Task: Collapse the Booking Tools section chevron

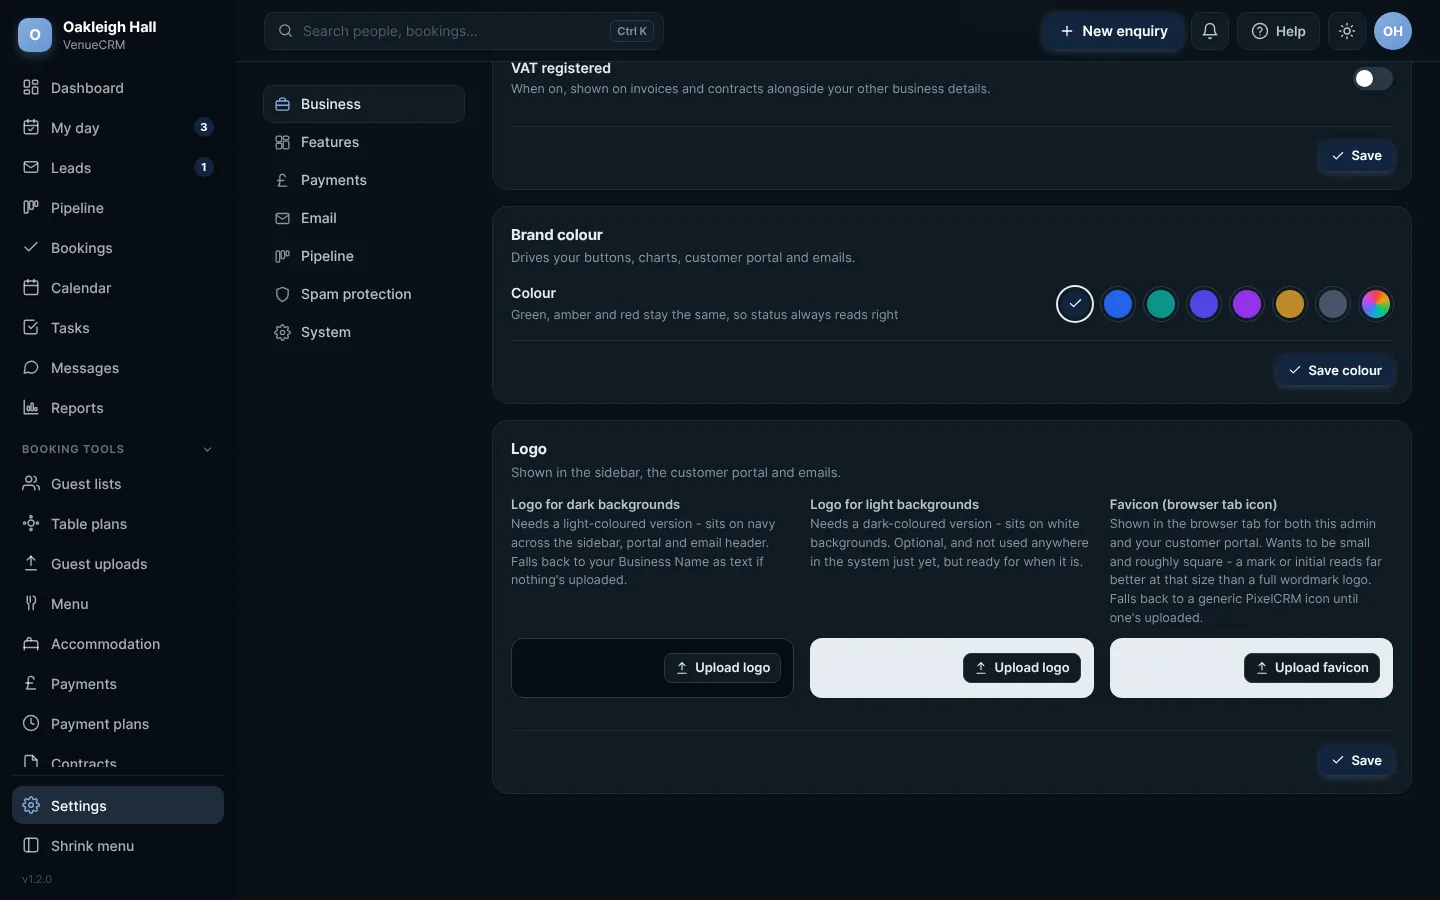Action: pyautogui.click(x=208, y=449)
